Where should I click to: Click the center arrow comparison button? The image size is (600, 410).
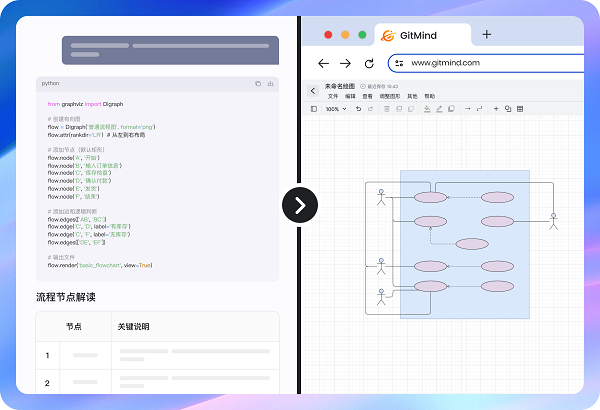tap(300, 205)
